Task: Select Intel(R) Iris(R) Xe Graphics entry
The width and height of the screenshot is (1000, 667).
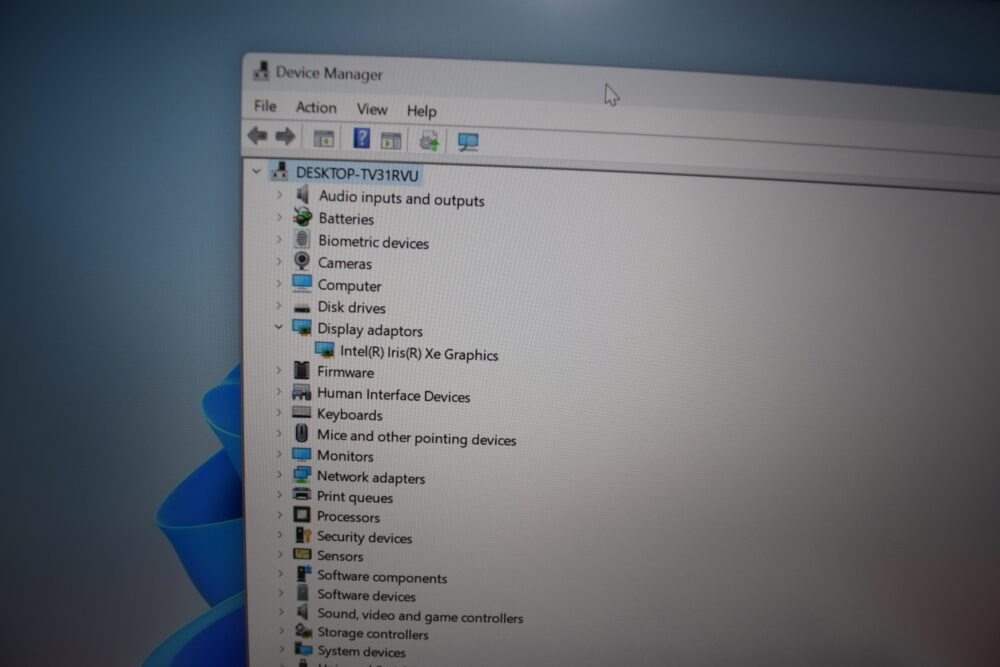Action: 419,353
